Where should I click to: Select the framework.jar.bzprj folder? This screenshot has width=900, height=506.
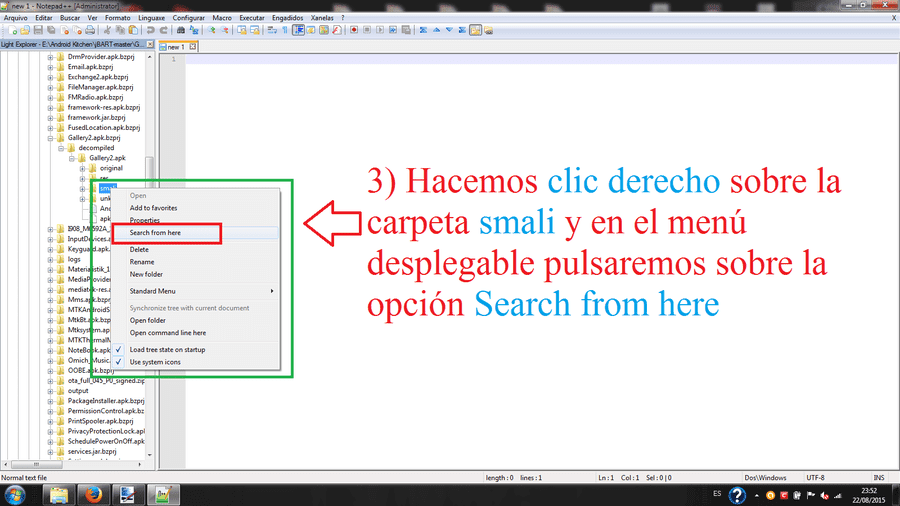96,118
